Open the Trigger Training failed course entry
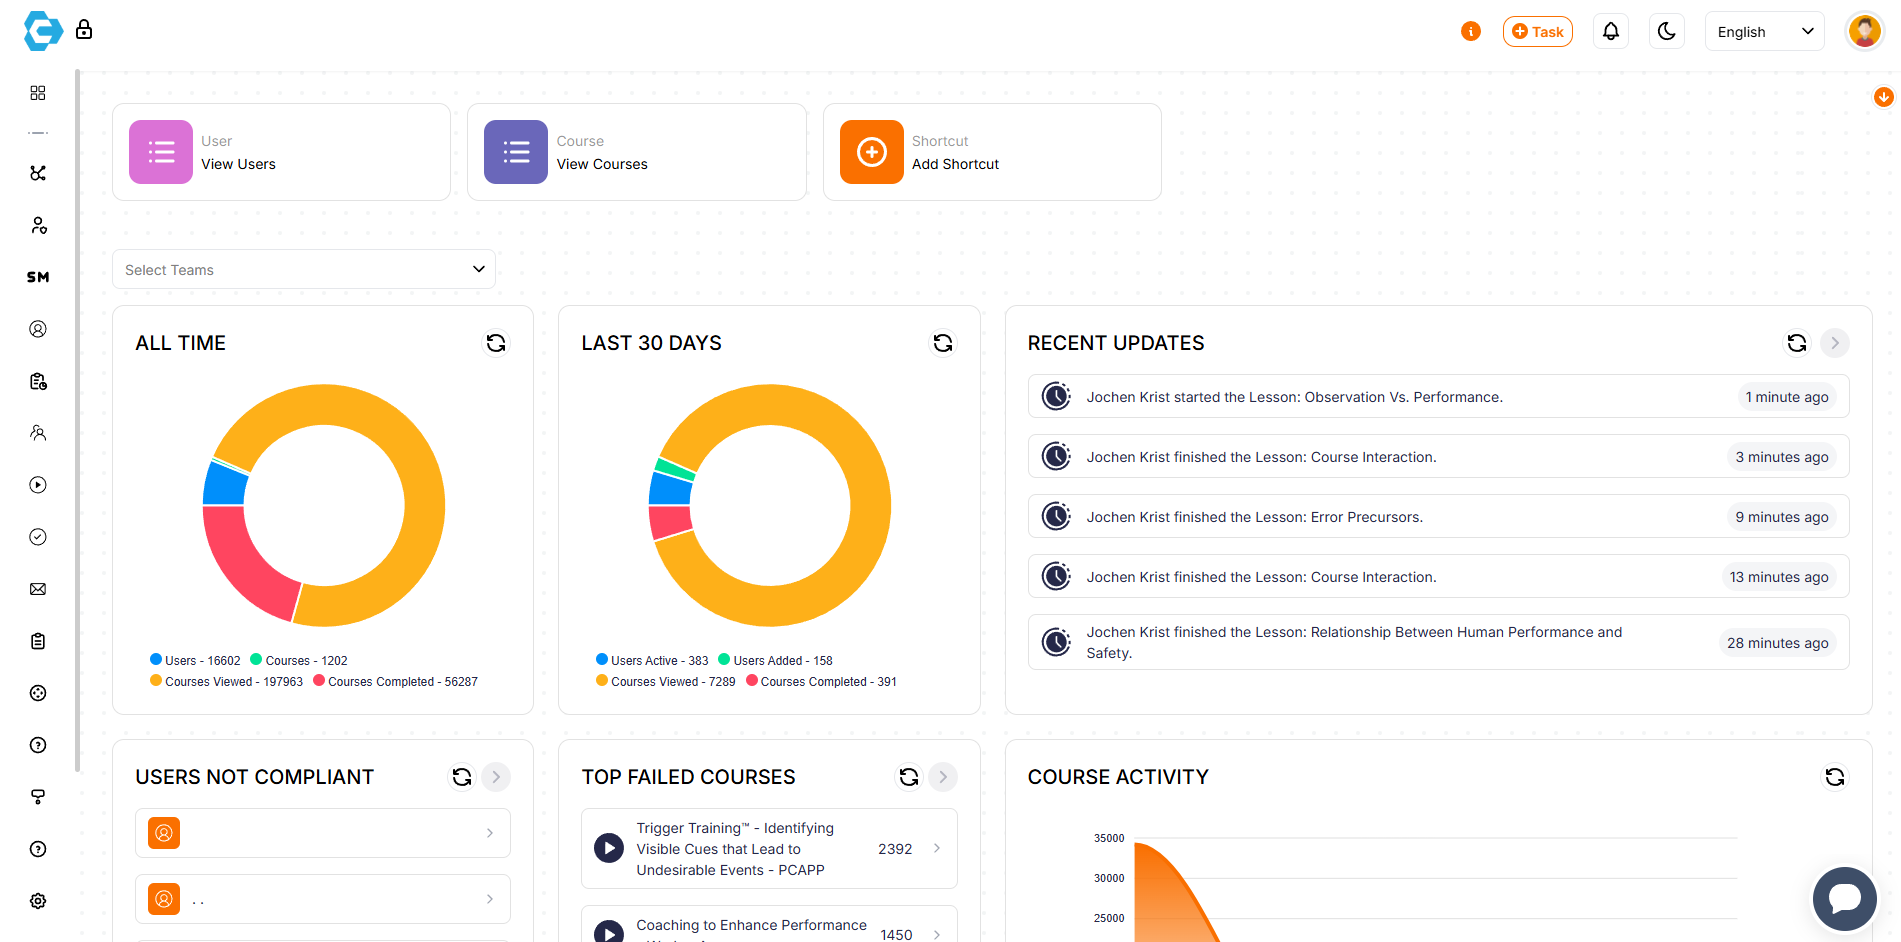The image size is (1901, 942). (768, 849)
